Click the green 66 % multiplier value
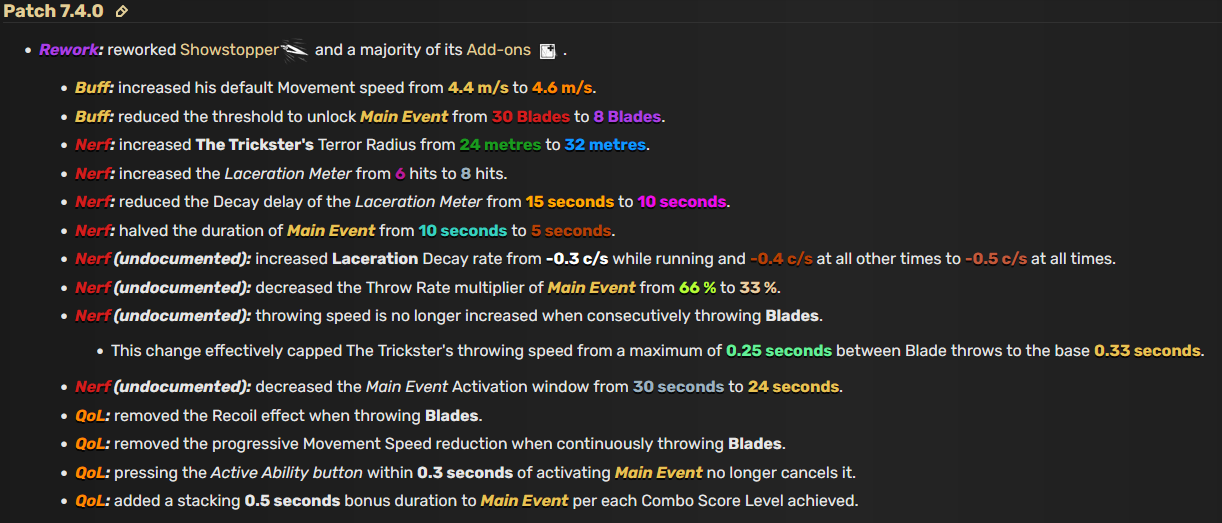Viewport: 1222px width, 523px height. point(697,287)
